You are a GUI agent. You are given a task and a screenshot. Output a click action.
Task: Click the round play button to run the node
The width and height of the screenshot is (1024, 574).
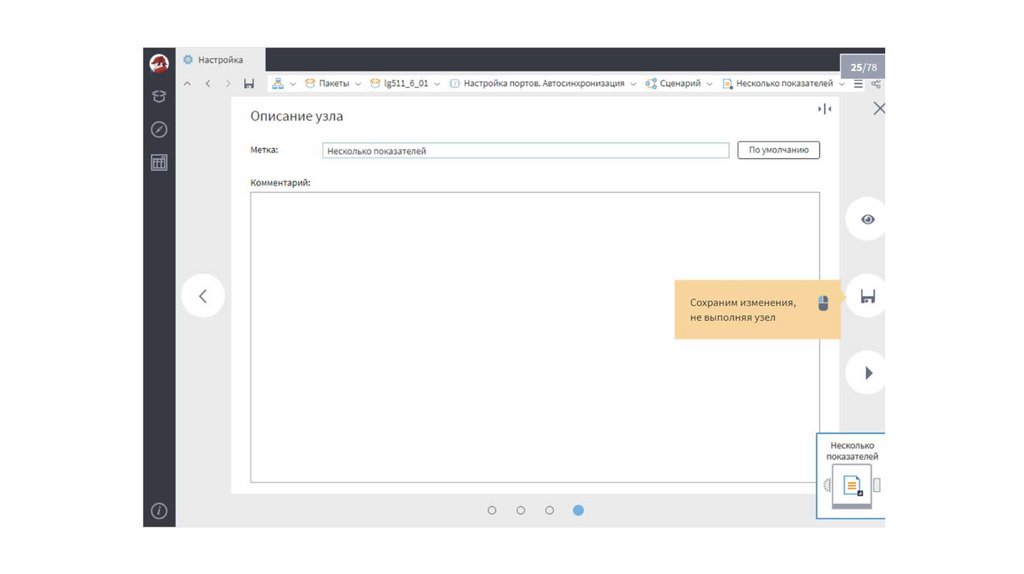[867, 373]
